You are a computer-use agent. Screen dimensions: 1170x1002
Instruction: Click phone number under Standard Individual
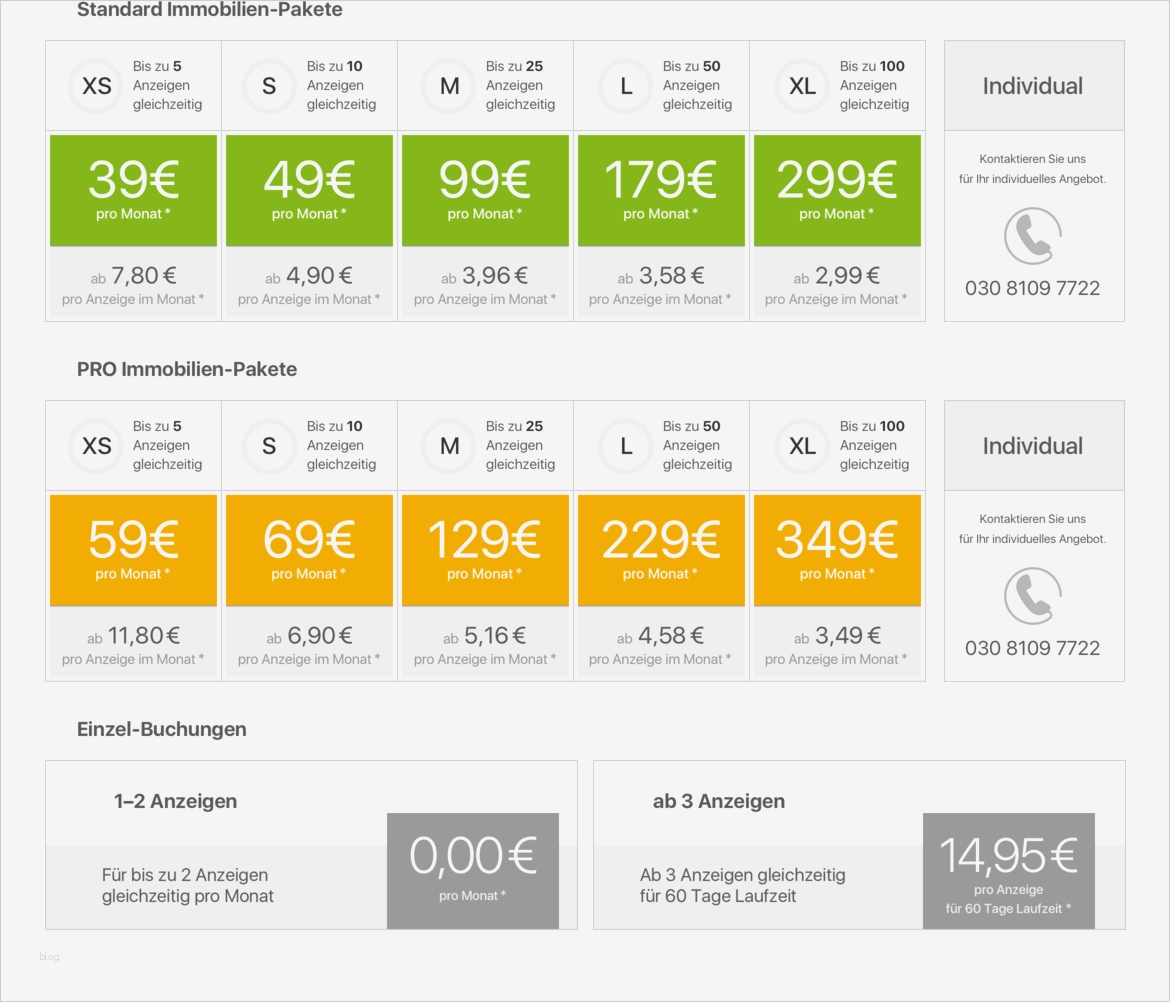(1033, 288)
